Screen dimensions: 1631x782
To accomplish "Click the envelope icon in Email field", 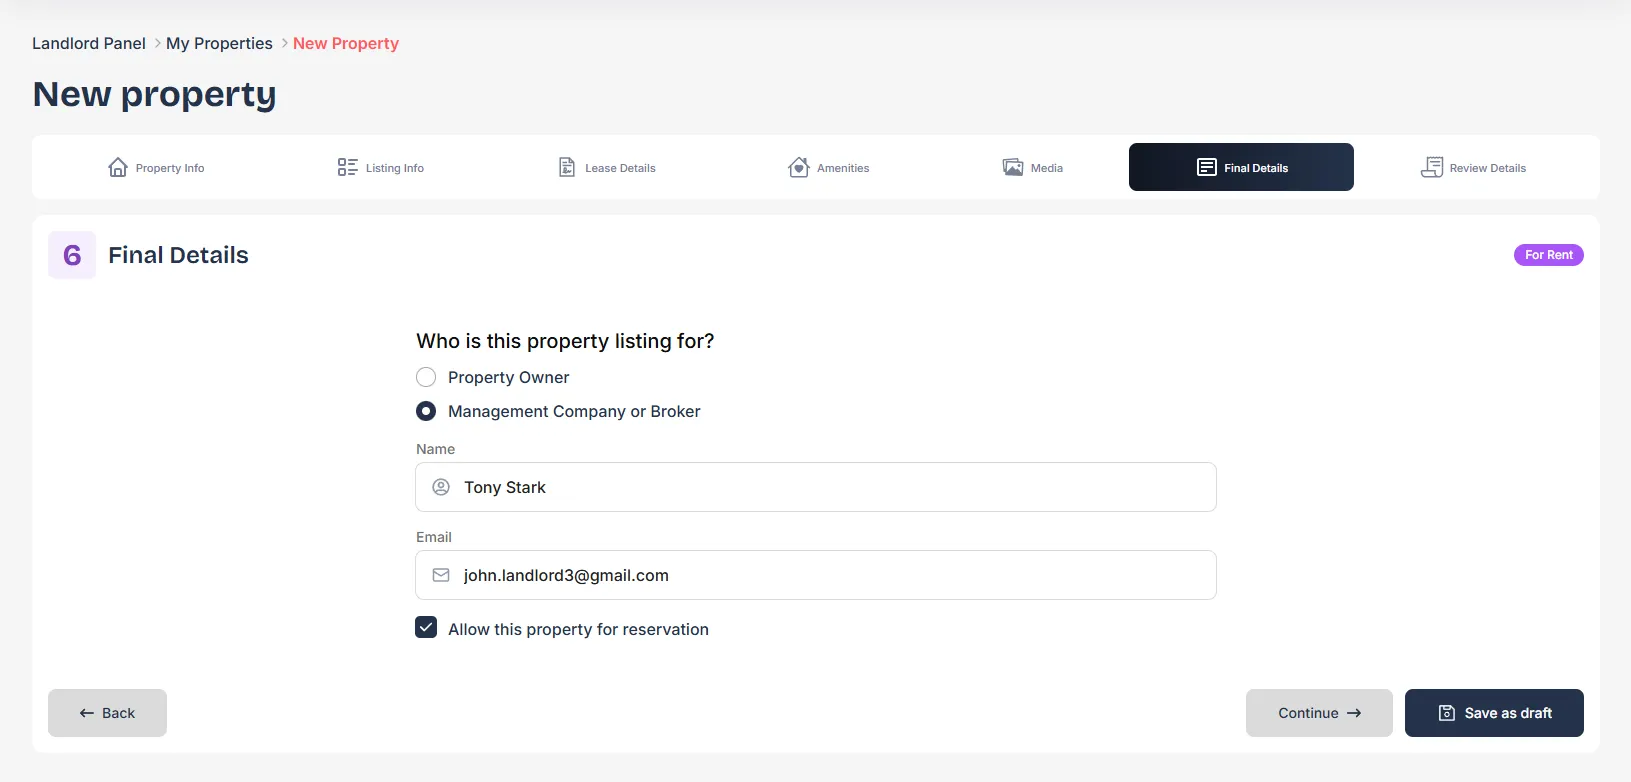I will [x=441, y=575].
